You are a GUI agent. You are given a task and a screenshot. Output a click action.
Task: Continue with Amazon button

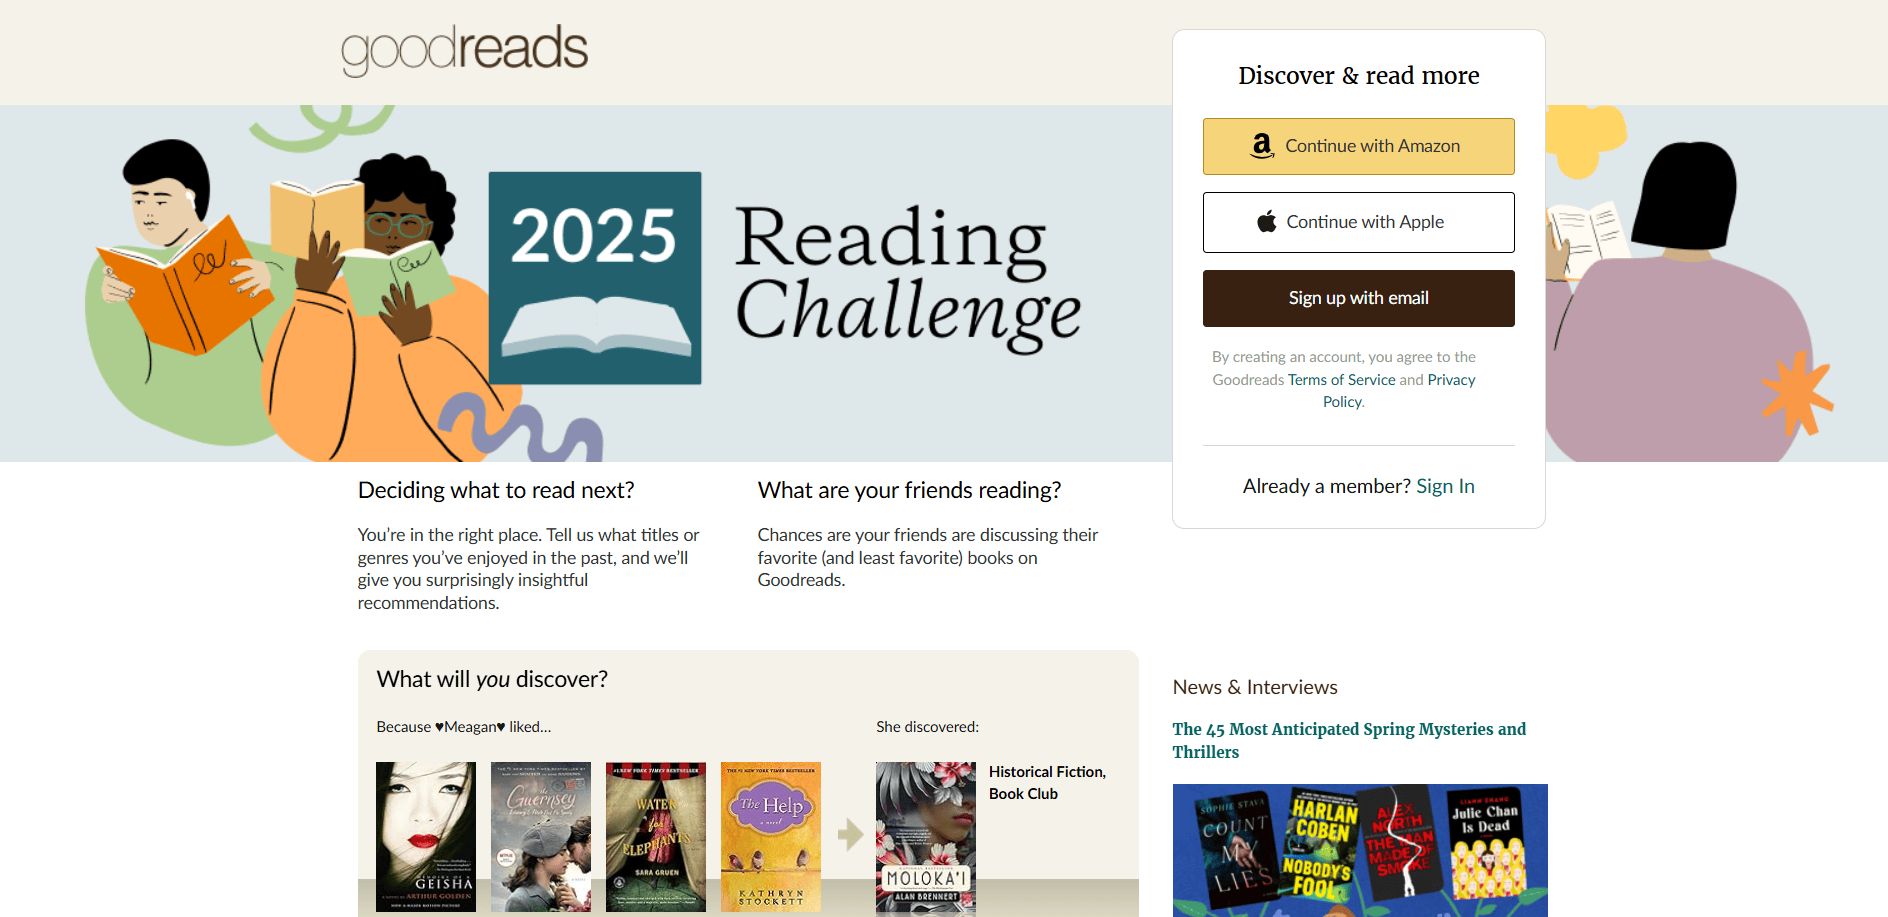(1358, 146)
